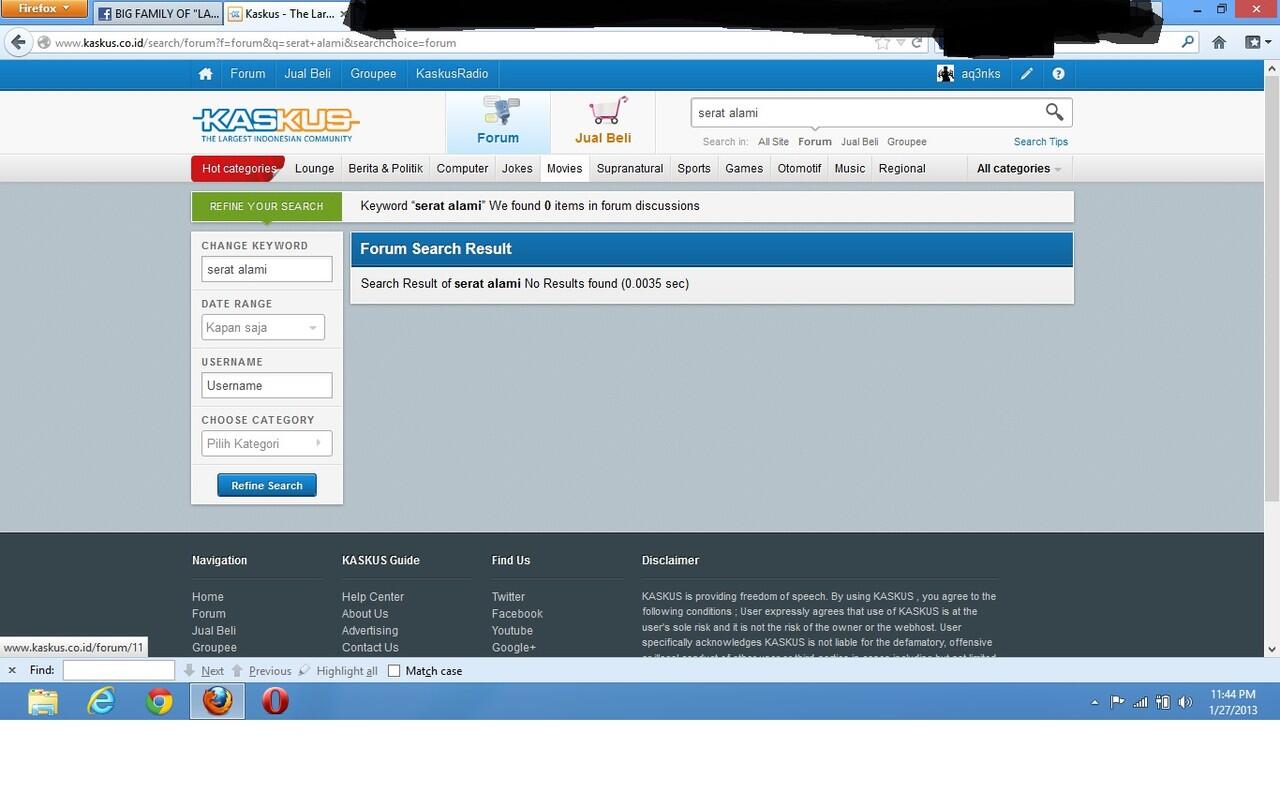Show hidden tray icons arrow
Image resolution: width=1280 pixels, height=808 pixels.
(1095, 702)
